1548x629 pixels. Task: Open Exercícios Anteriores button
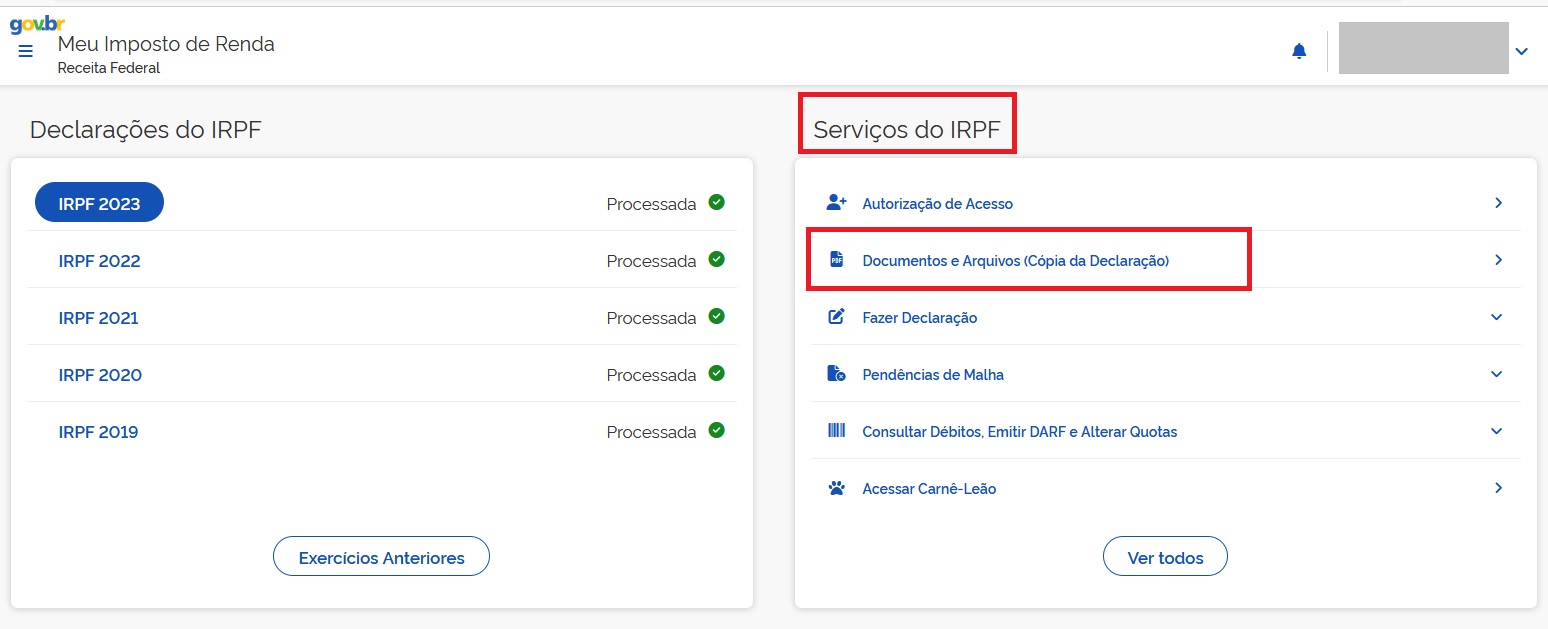(x=381, y=557)
